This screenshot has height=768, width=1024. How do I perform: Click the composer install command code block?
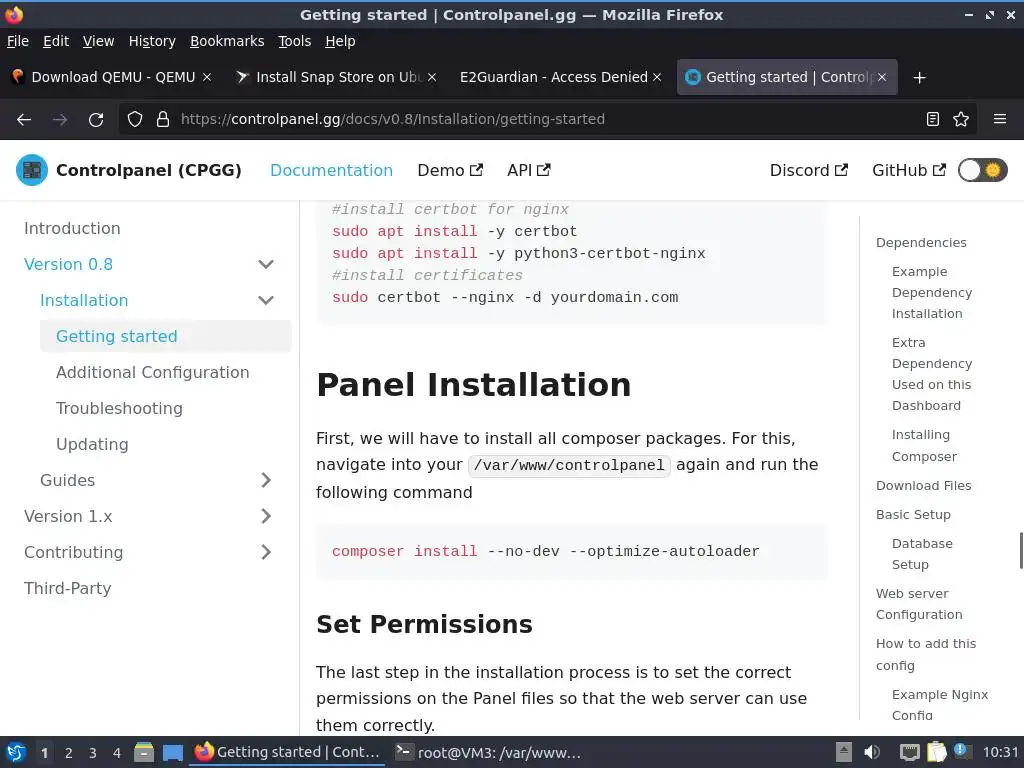571,552
